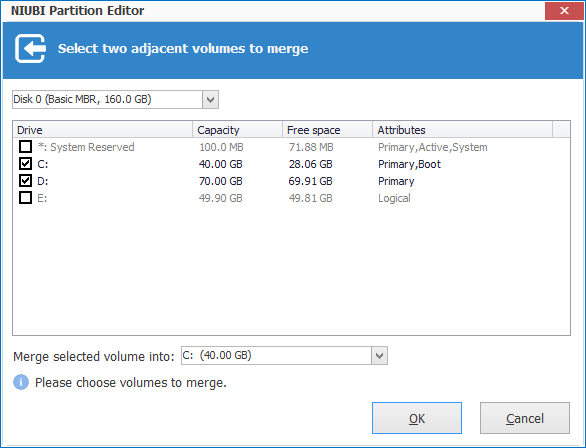Uncheck the C: drive checkbox
The image size is (586, 448).
[x=25, y=164]
